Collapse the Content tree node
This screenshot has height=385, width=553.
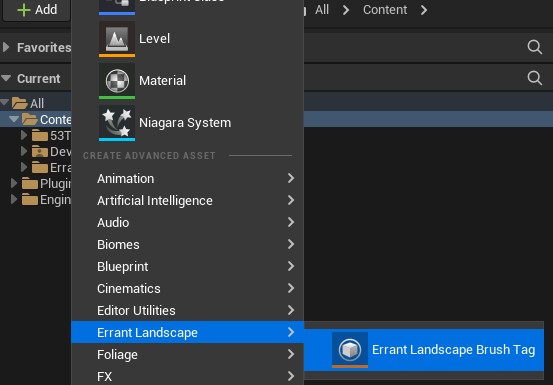tap(14, 119)
